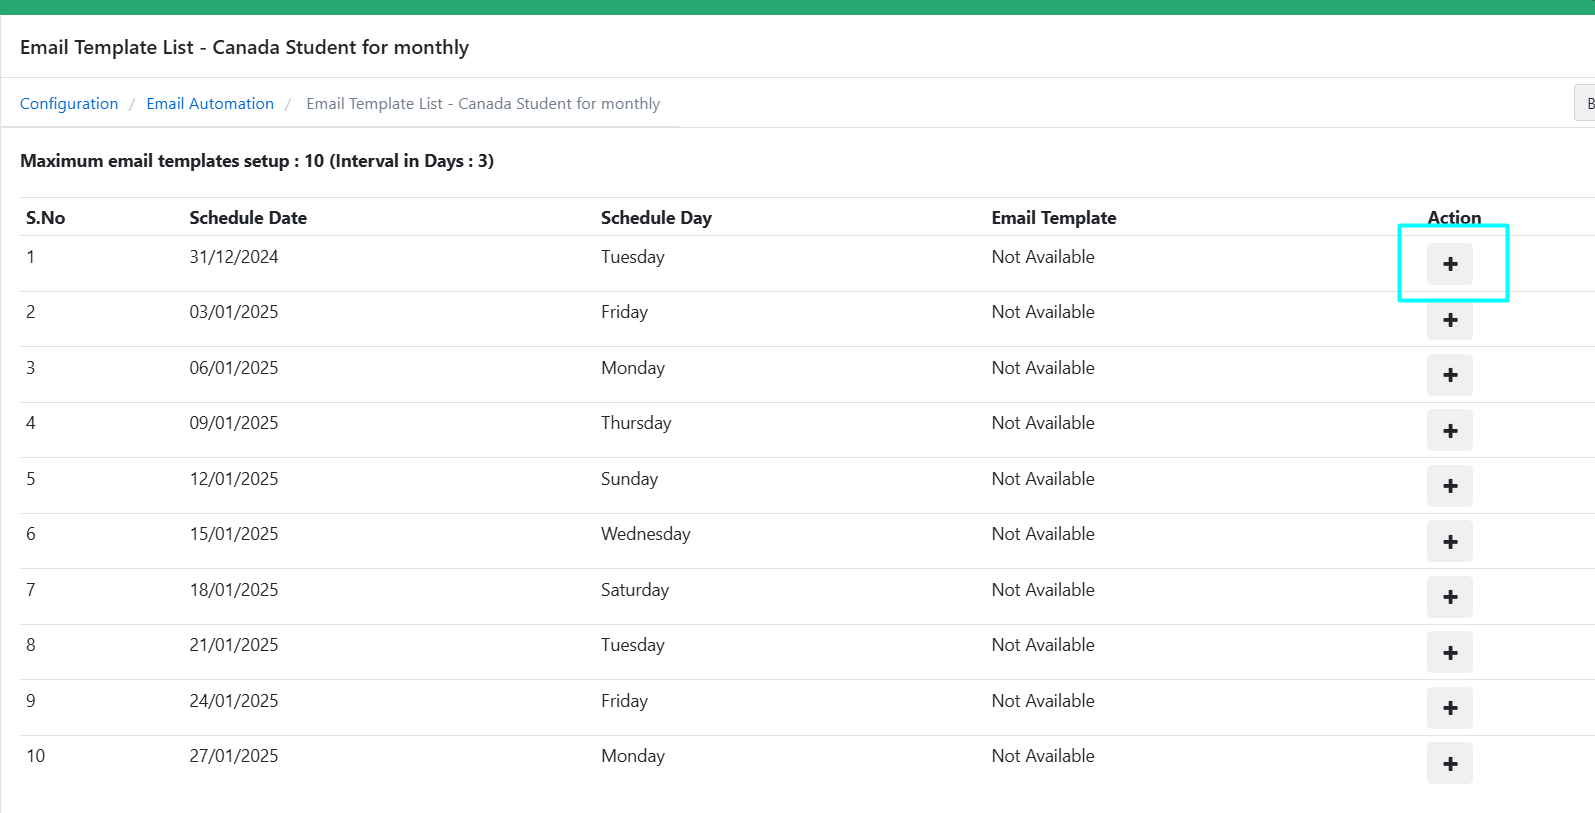Click the Schedule Date column header
Viewport: 1595px width, 813px height.
point(248,218)
